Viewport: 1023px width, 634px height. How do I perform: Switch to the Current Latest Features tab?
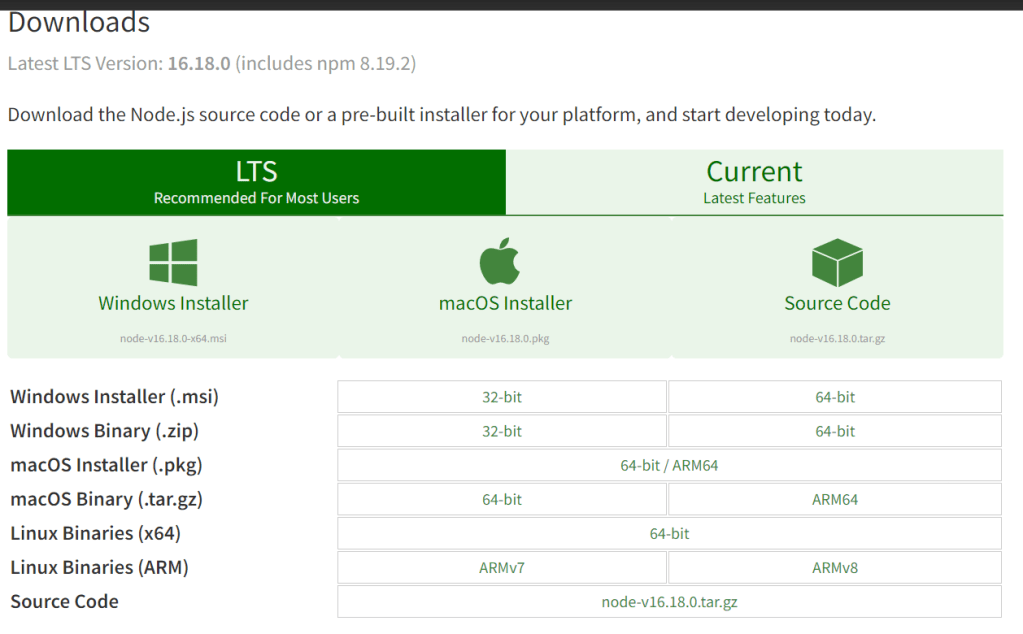click(x=754, y=182)
